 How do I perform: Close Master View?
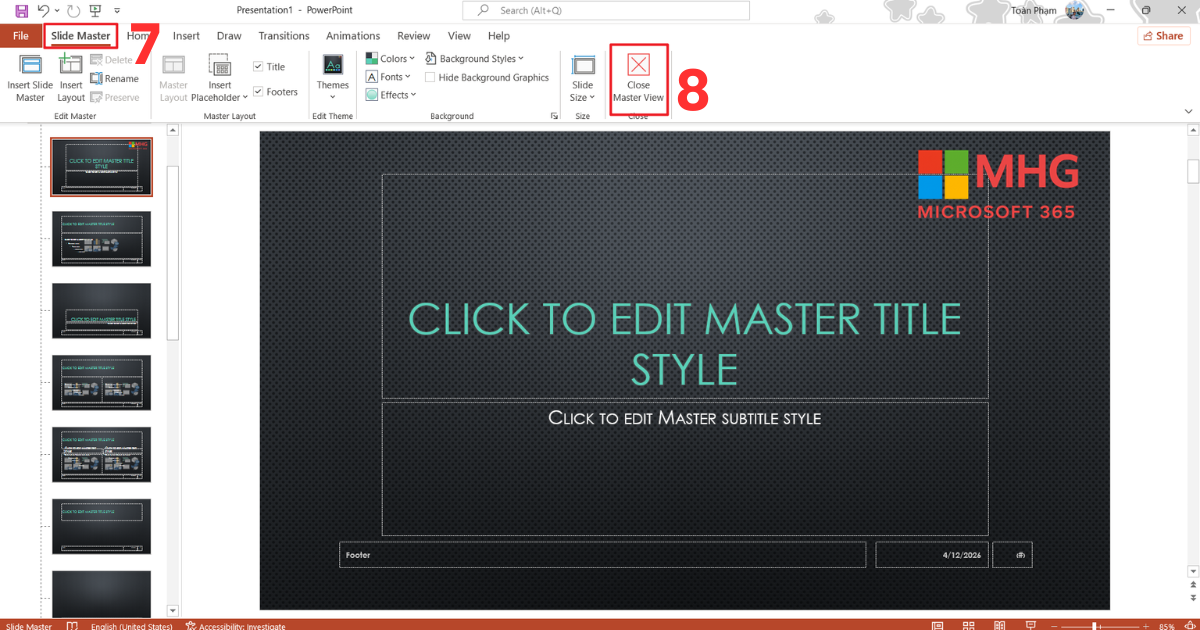click(639, 78)
